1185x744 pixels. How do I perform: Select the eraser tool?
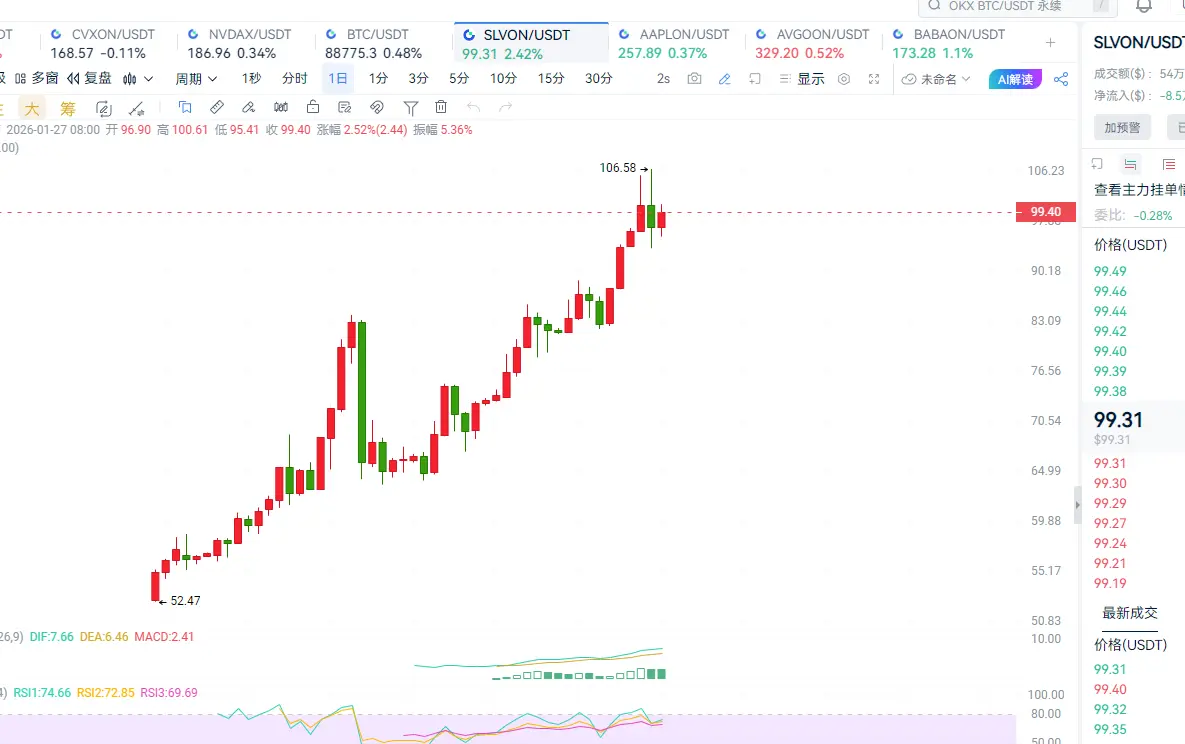pyautogui.click(x=249, y=107)
